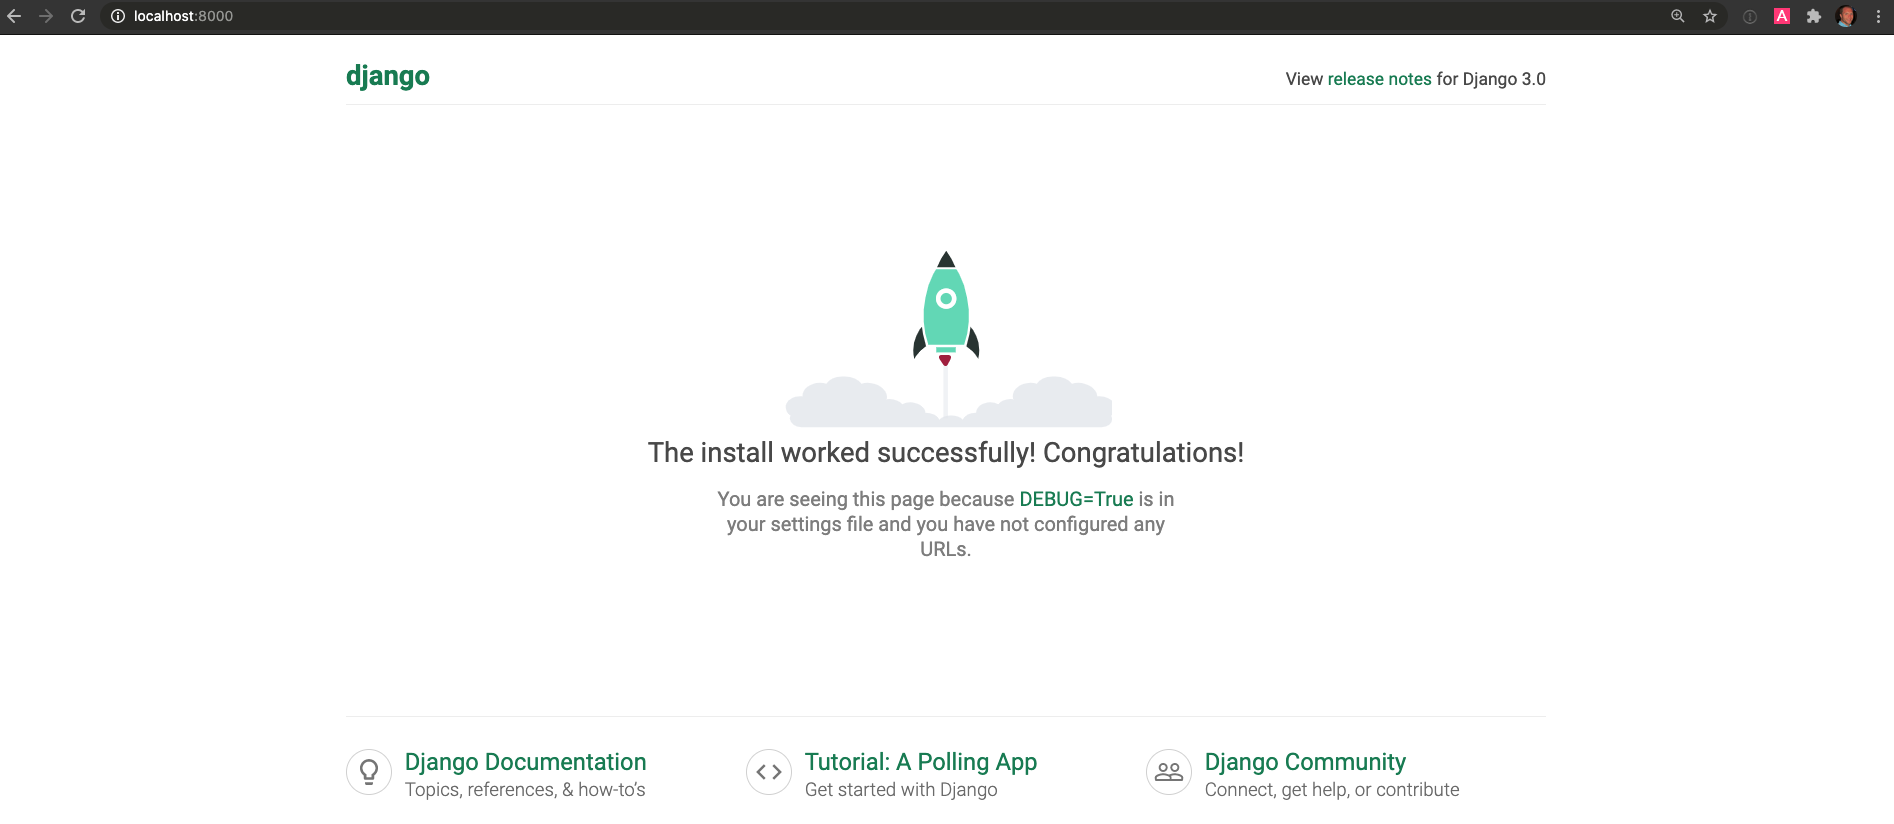This screenshot has height=824, width=1894.
Task: Open the DEBUG=True link
Action: 1076,499
